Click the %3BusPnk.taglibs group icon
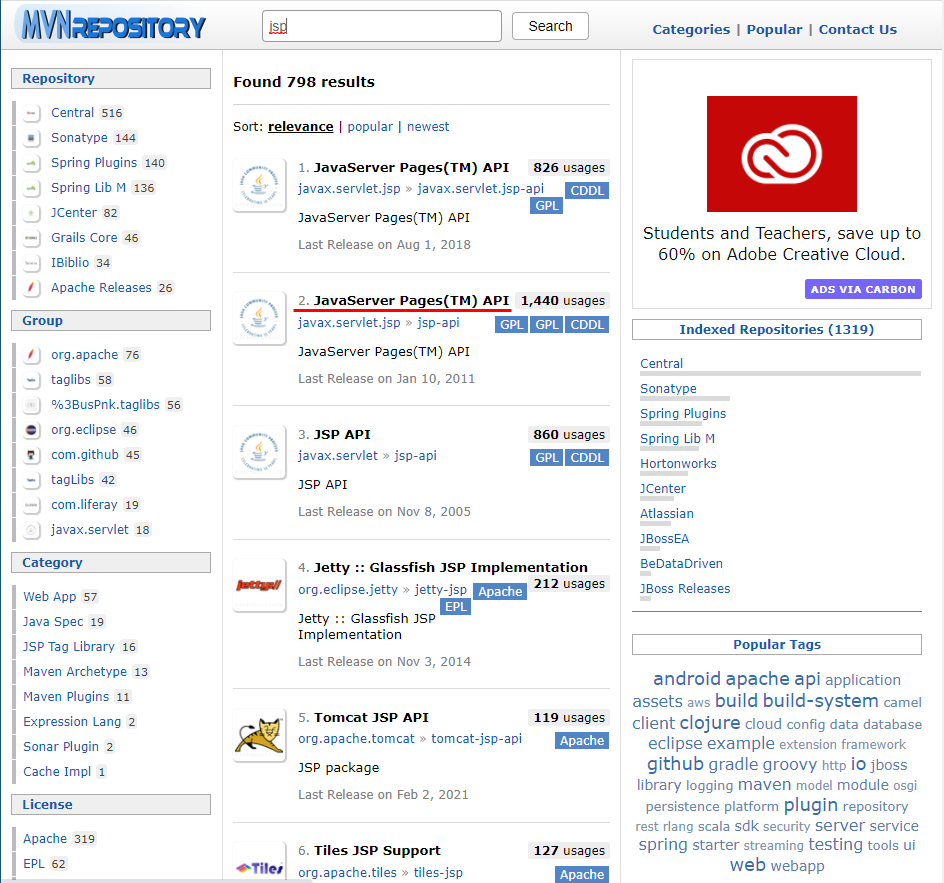Screen dimensions: 944x883 tap(31, 405)
